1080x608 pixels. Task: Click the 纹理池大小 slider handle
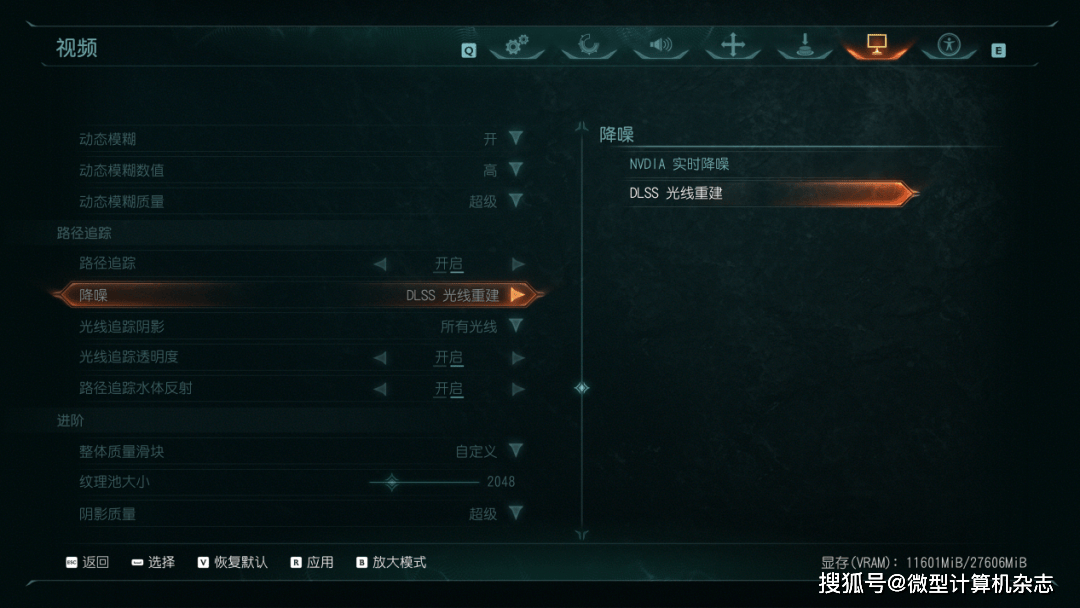392,482
